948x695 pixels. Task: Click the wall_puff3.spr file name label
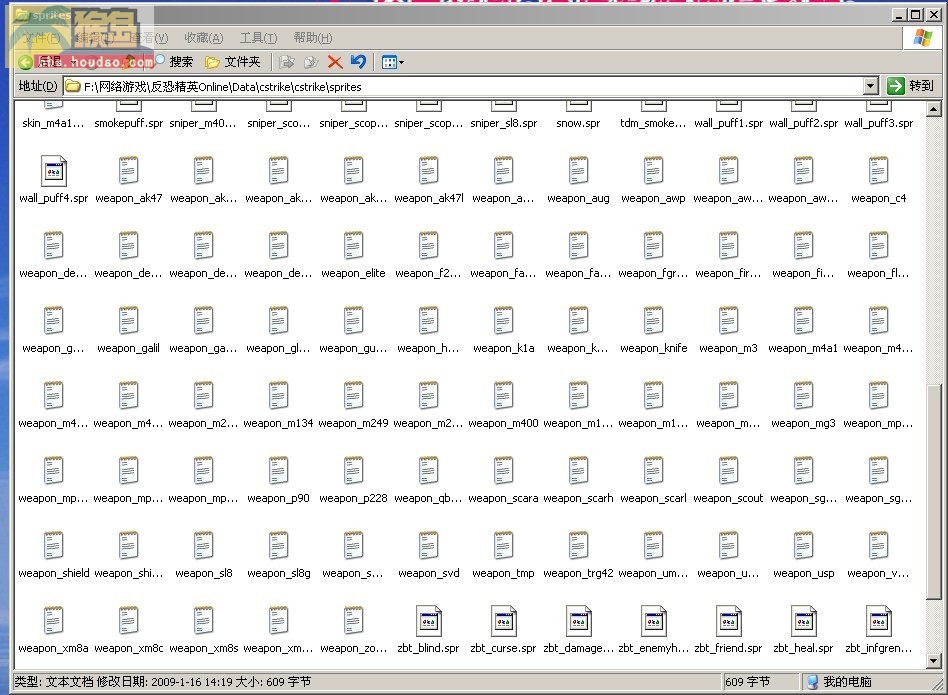point(878,123)
